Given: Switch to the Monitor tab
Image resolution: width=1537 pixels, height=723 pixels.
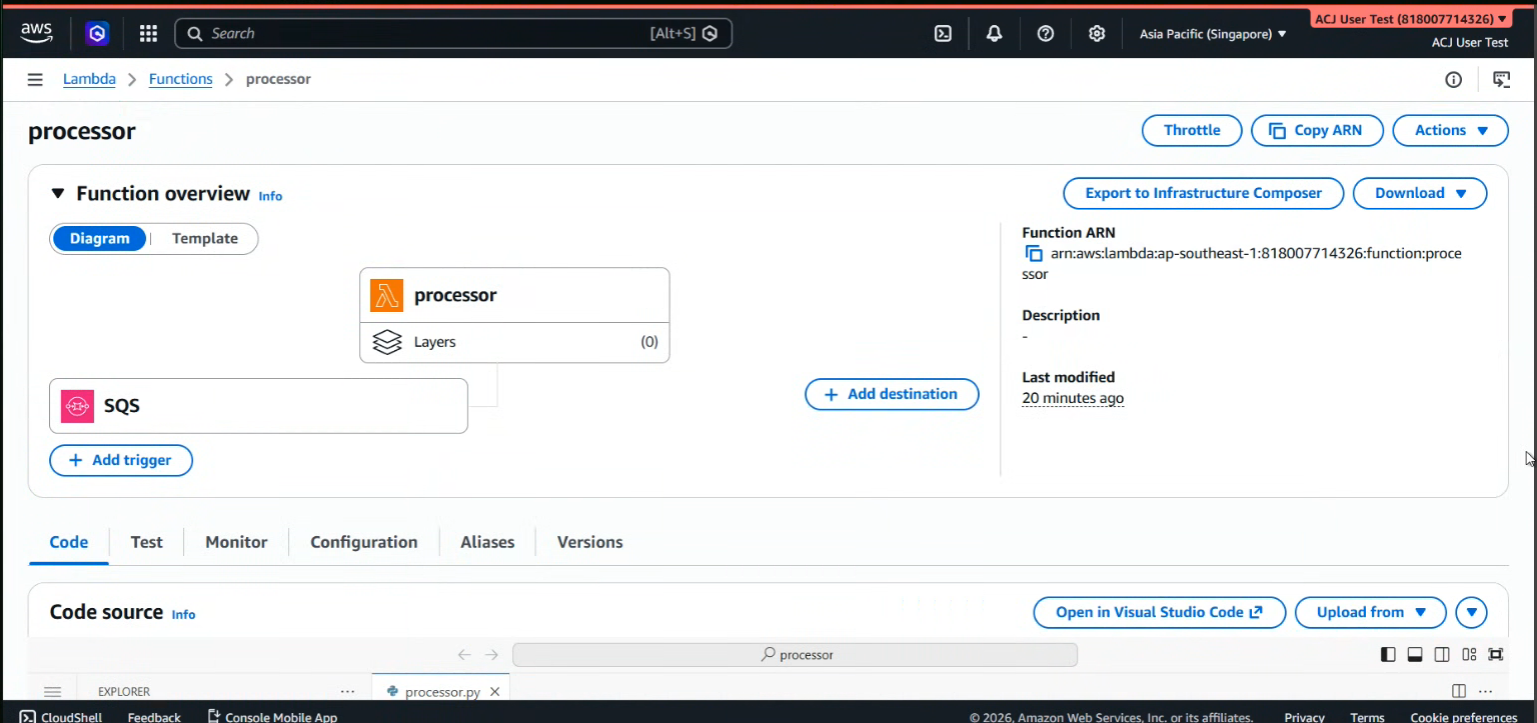Looking at the screenshot, I should tap(236, 543).
